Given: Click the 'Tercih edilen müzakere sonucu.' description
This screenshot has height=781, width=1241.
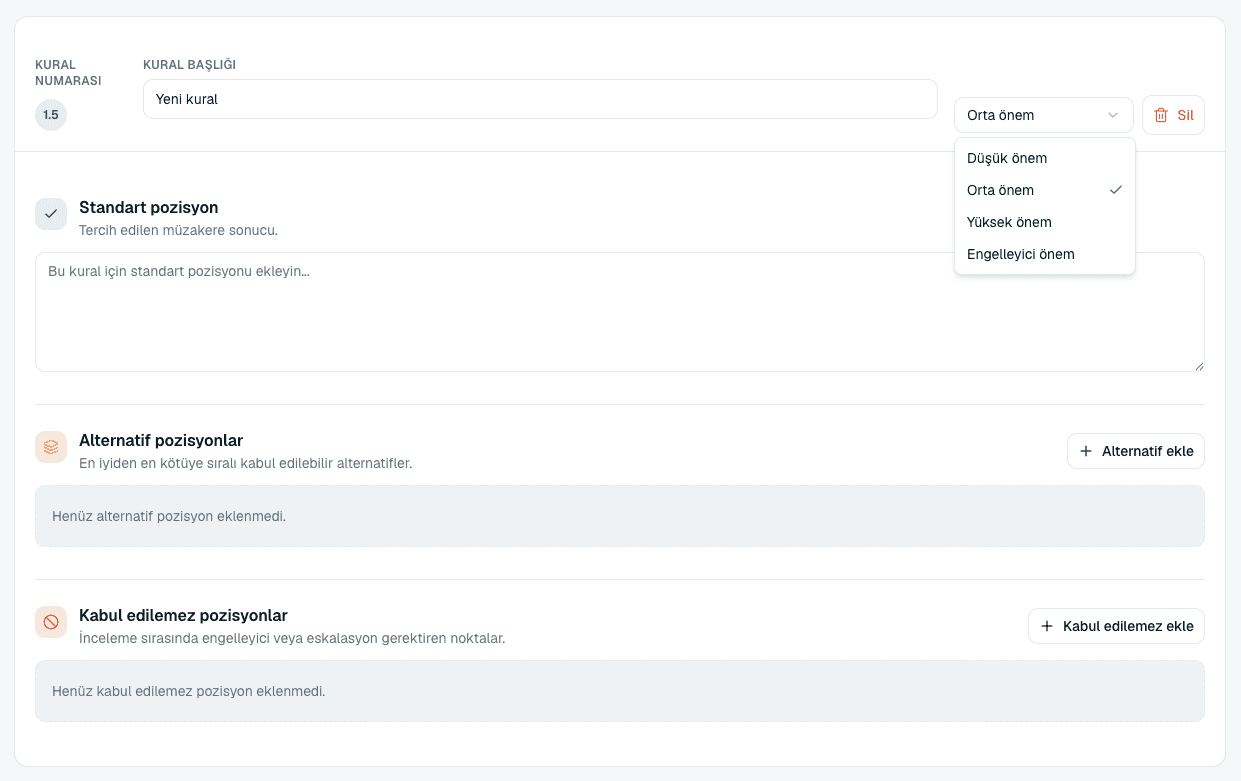Looking at the screenshot, I should [179, 230].
